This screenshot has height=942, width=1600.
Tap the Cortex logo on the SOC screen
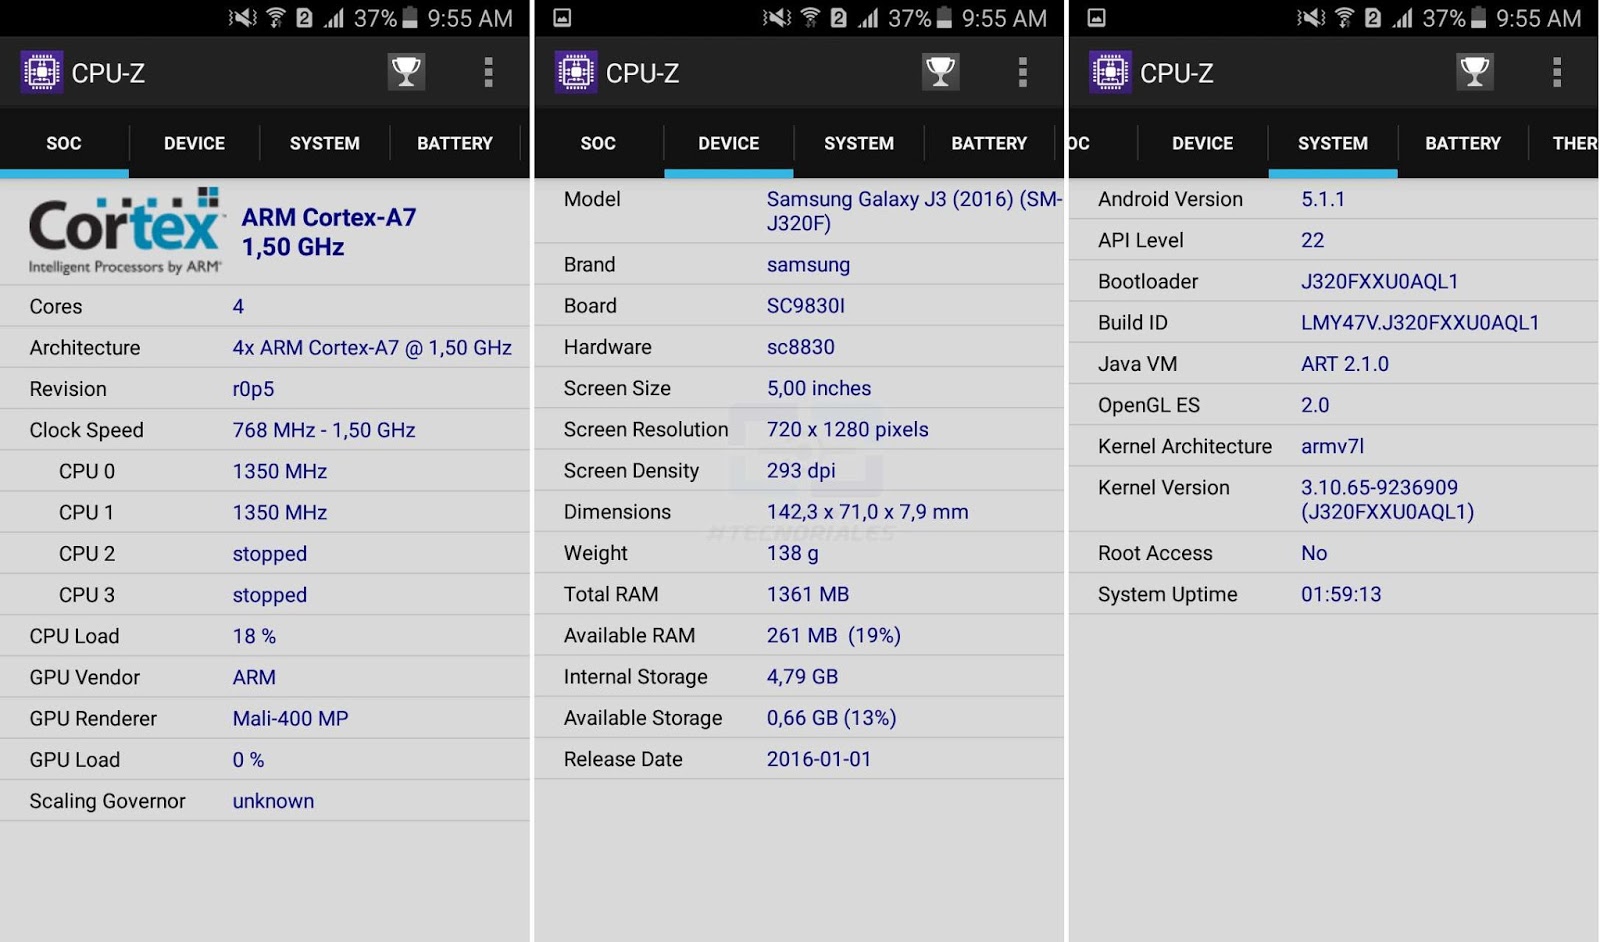click(x=125, y=231)
